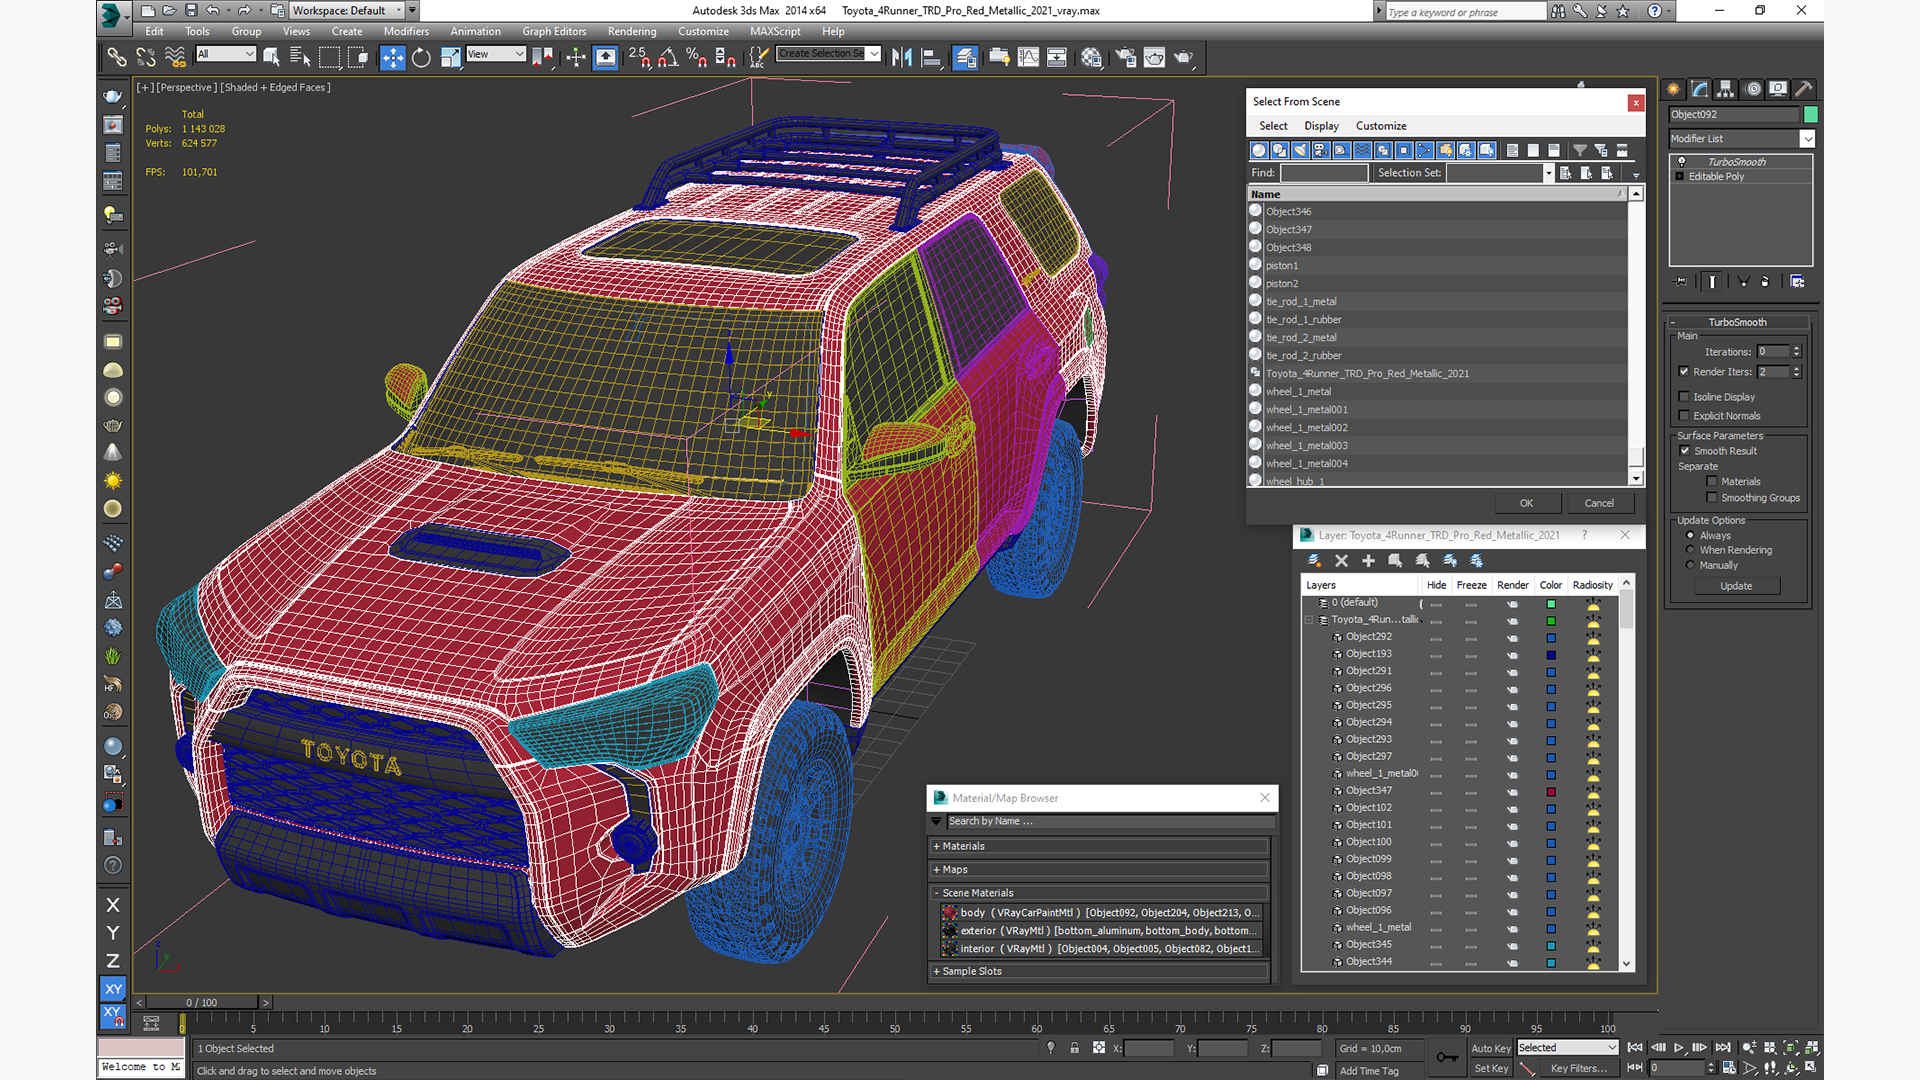Open the Material Editor icon

coord(1091,57)
